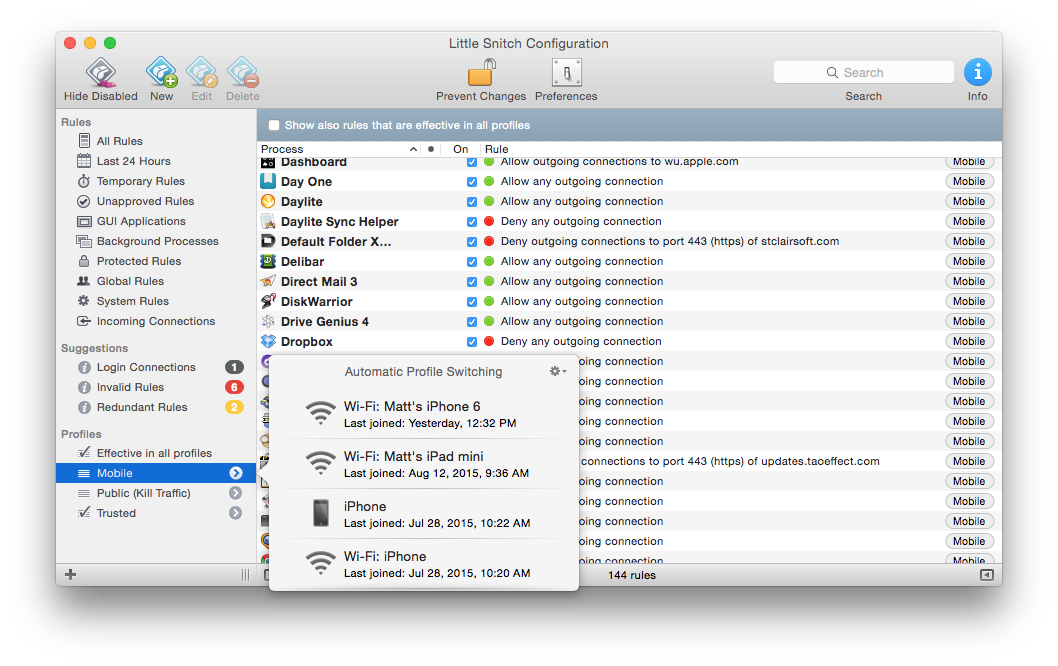
Task: Click Wi-Fi icon for Matt's iPhone 6
Action: 321,413
